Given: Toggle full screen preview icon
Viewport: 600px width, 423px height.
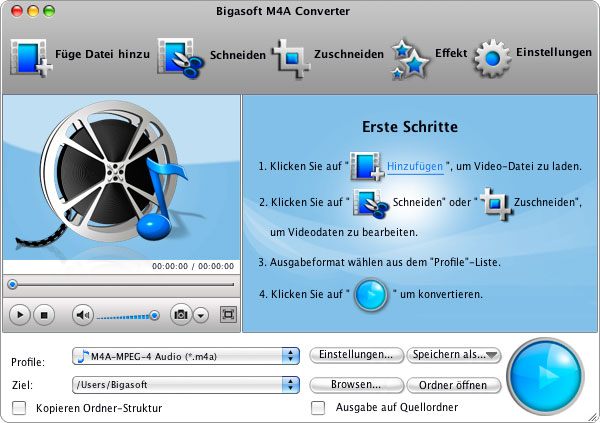Looking at the screenshot, I should tap(228, 315).
